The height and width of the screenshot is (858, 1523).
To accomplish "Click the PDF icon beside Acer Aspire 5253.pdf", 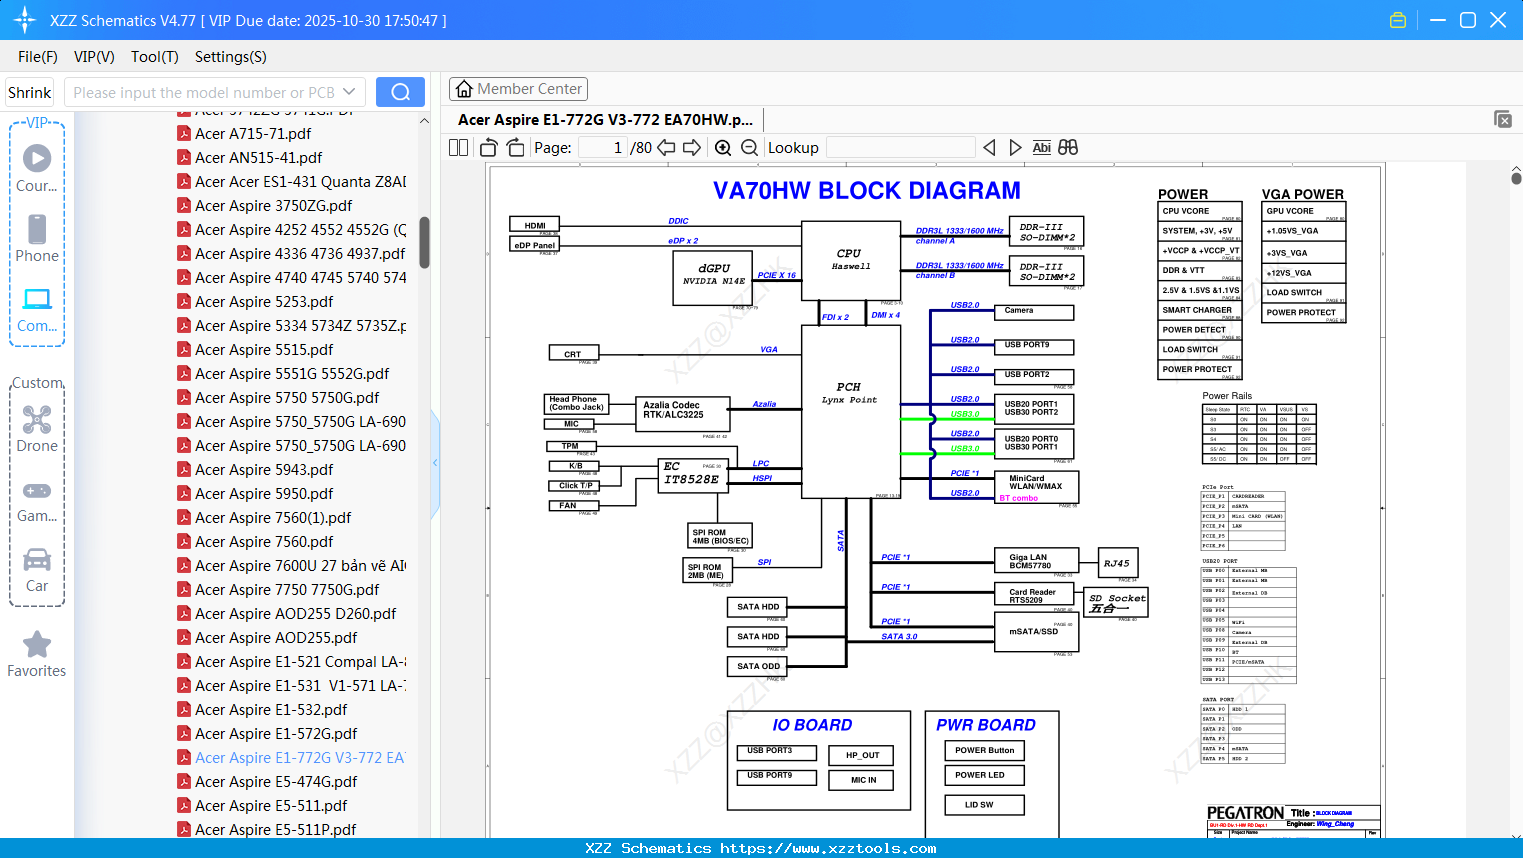I will 184,301.
